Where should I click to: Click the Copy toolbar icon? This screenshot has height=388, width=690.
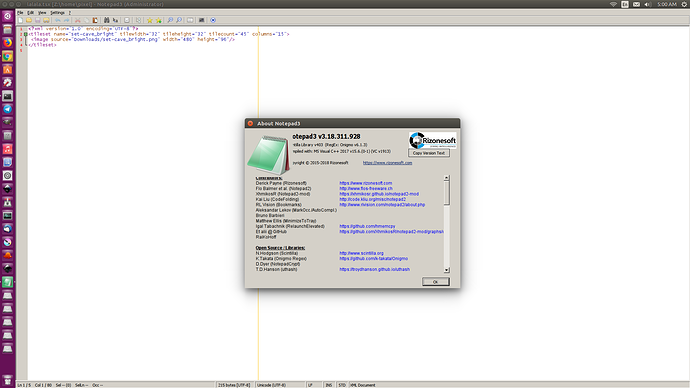point(86,20)
